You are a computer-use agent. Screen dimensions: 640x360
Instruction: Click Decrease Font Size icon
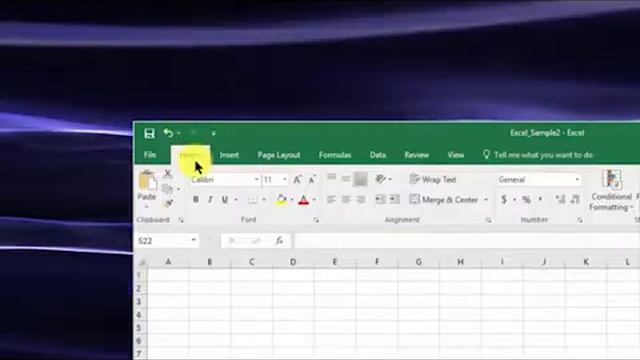(312, 180)
